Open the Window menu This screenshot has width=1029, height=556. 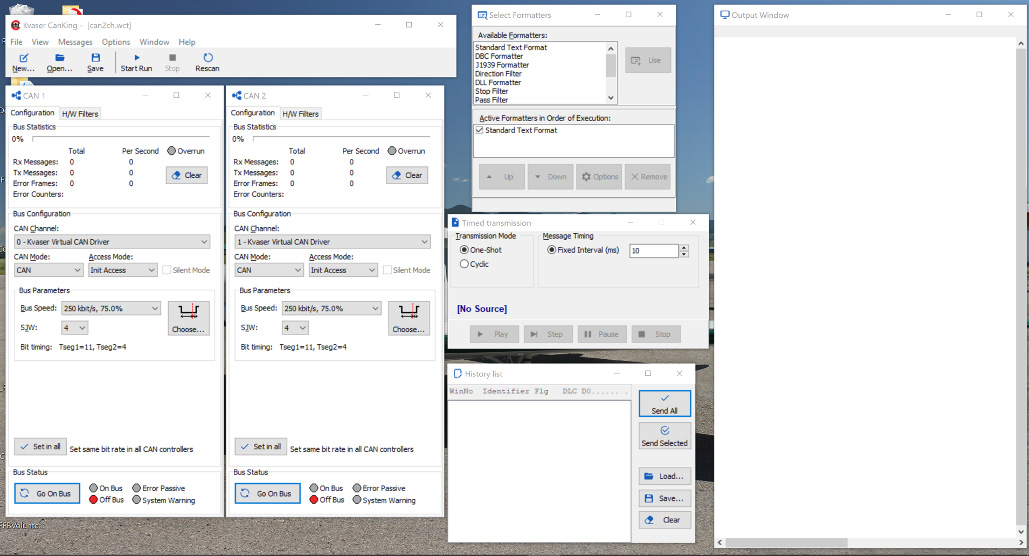click(154, 42)
